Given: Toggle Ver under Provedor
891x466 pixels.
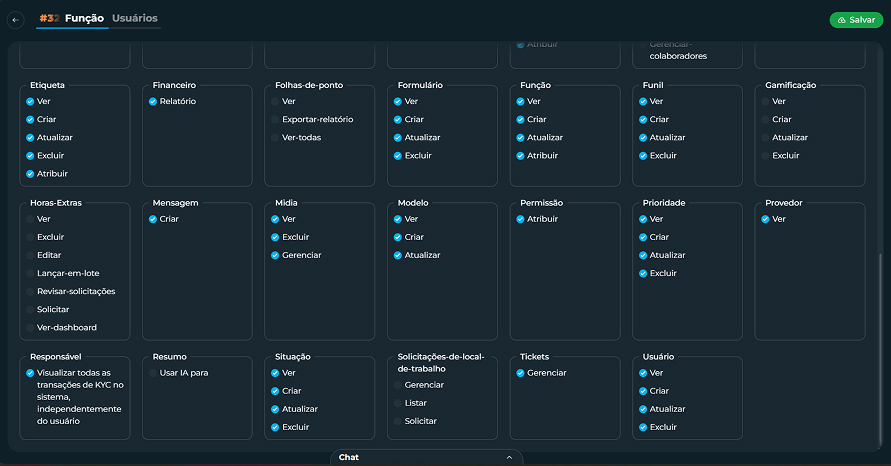Looking at the screenshot, I should click(x=765, y=219).
